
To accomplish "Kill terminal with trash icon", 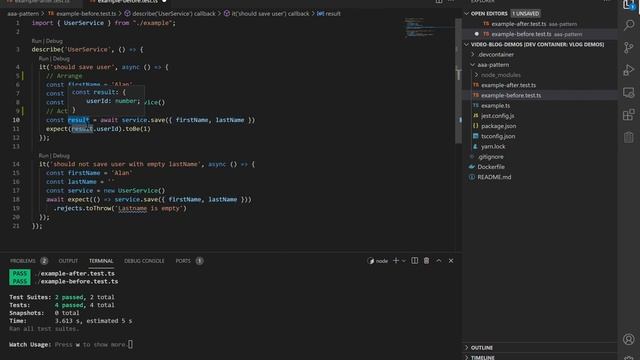I will click(426, 261).
